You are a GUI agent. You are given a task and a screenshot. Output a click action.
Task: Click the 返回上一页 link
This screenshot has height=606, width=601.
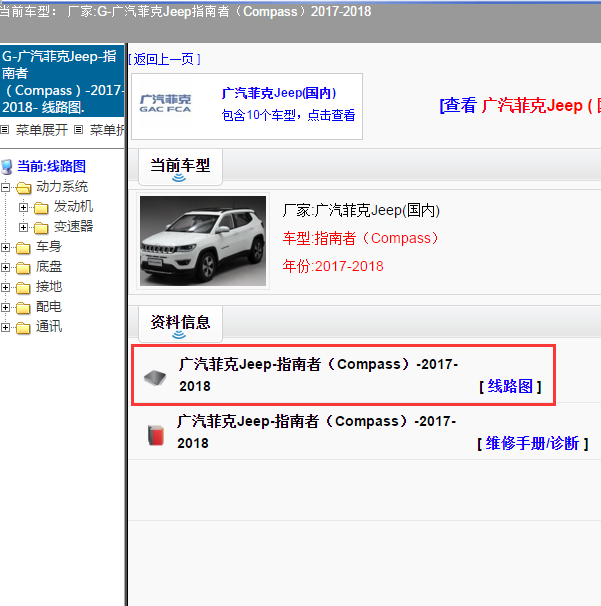pyautogui.click(x=164, y=60)
